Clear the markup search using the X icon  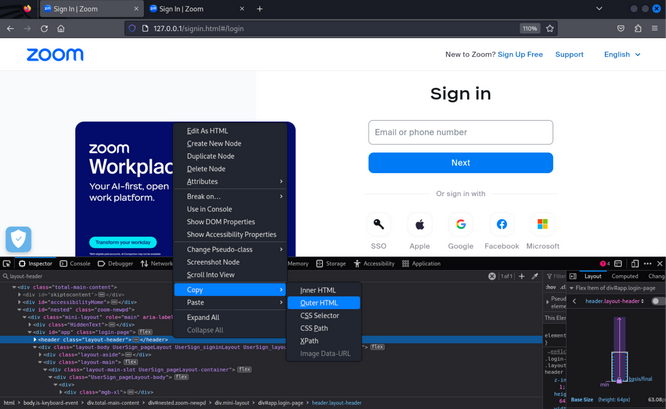tap(492, 276)
